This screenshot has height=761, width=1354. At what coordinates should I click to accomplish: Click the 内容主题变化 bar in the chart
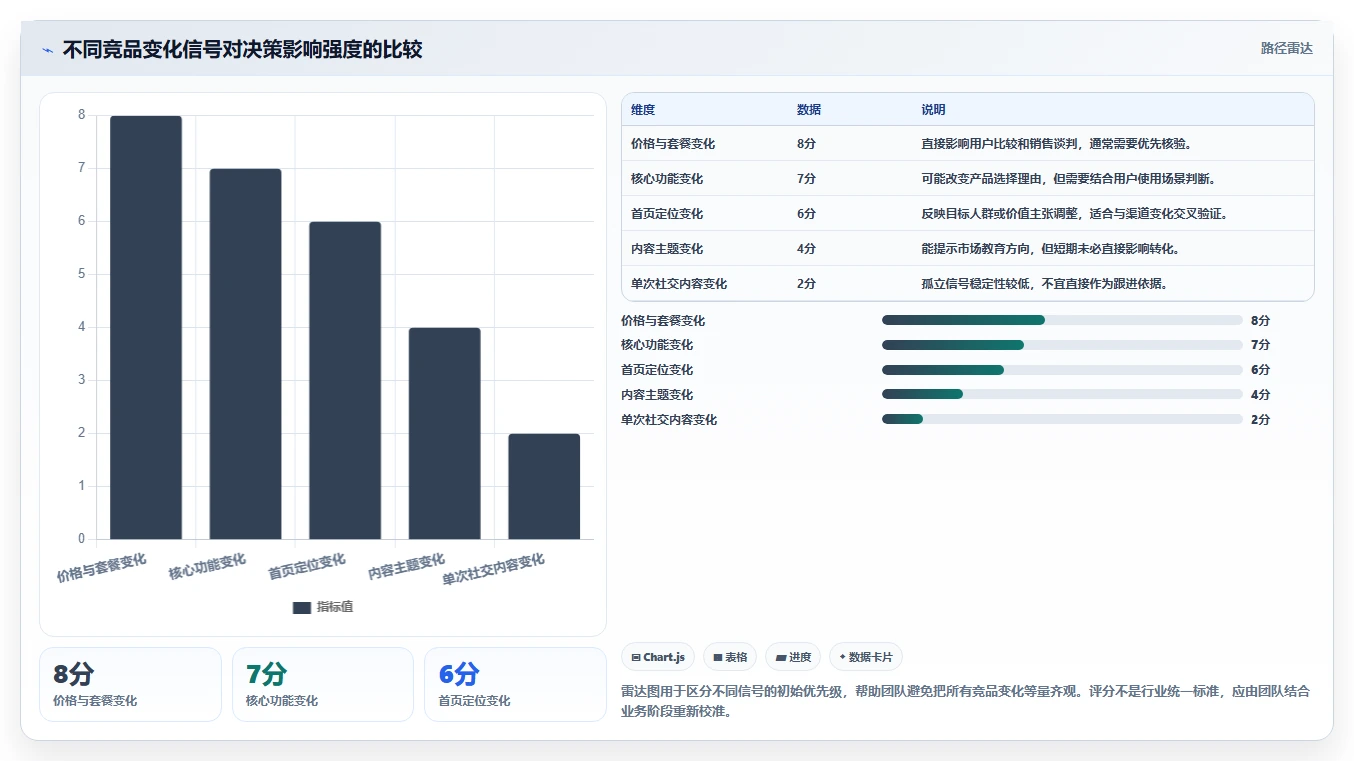(444, 433)
